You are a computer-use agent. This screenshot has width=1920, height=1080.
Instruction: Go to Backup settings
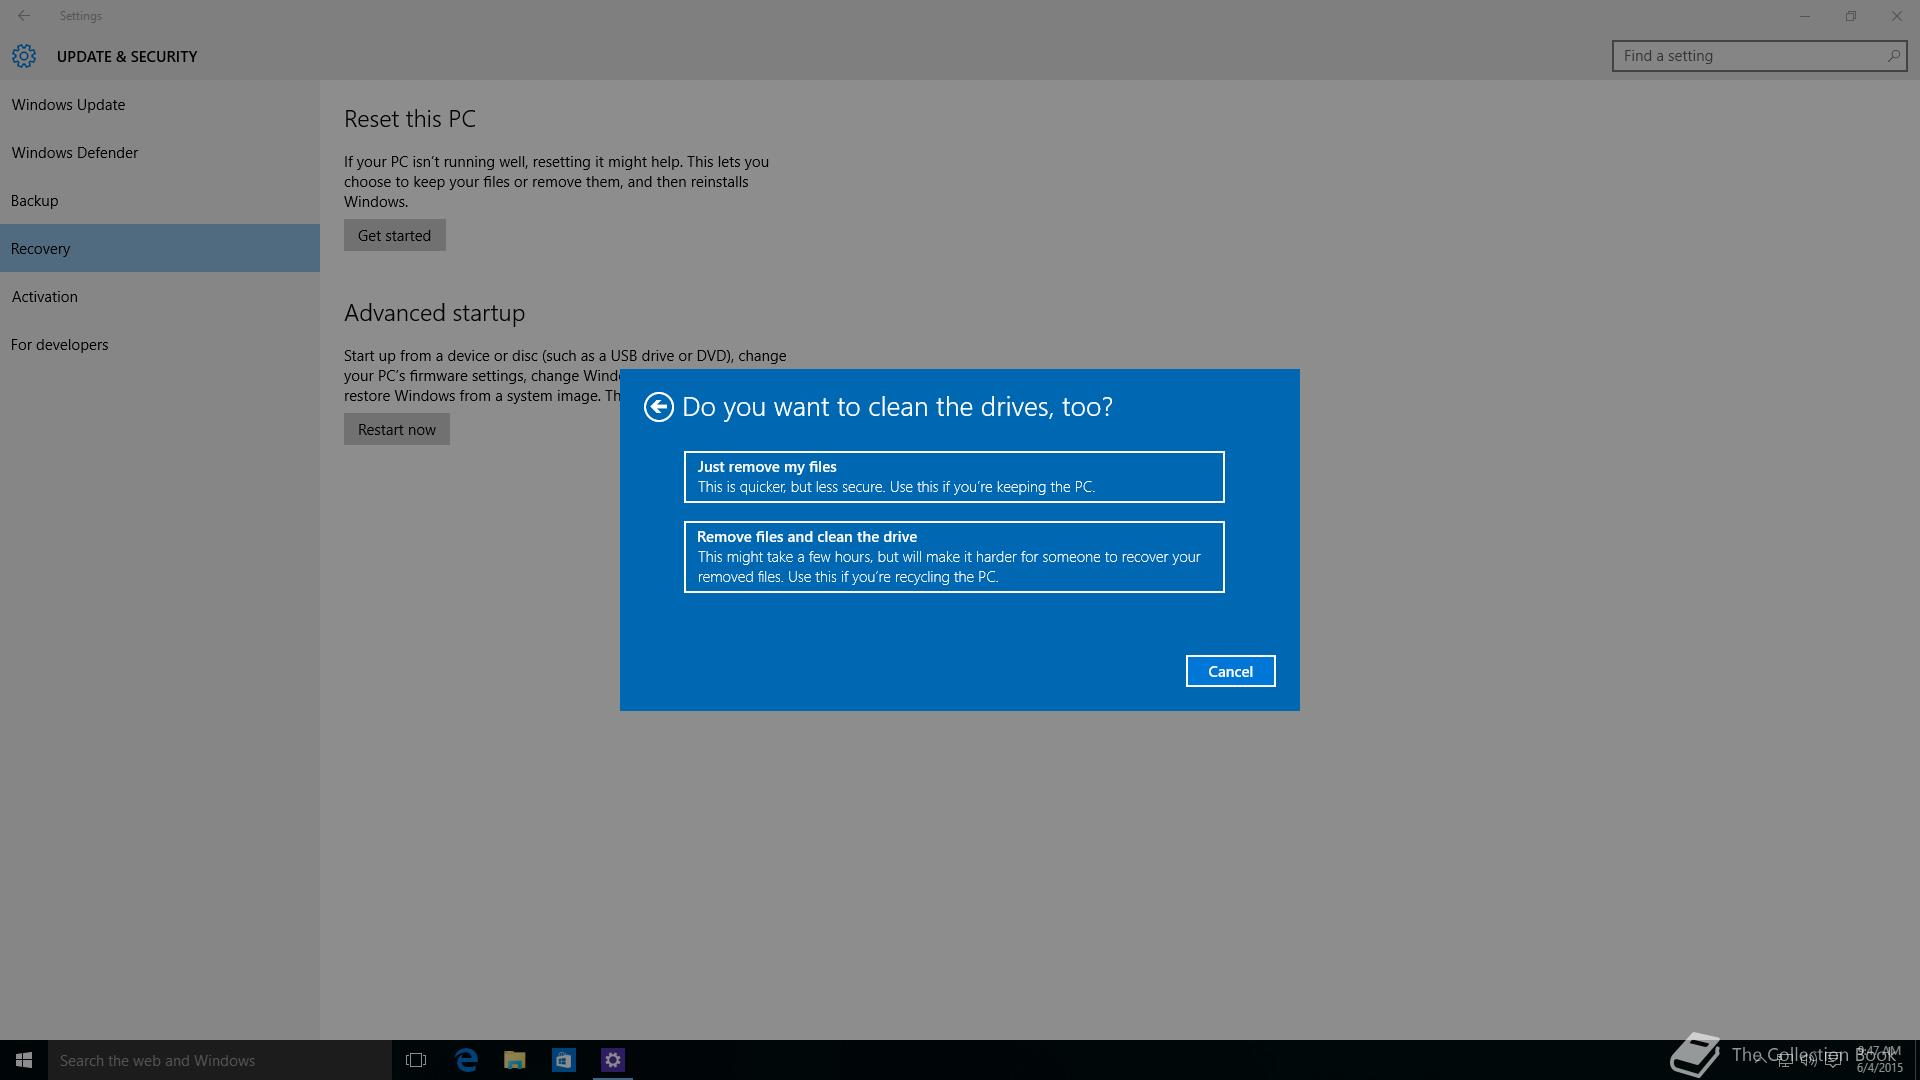(160, 200)
